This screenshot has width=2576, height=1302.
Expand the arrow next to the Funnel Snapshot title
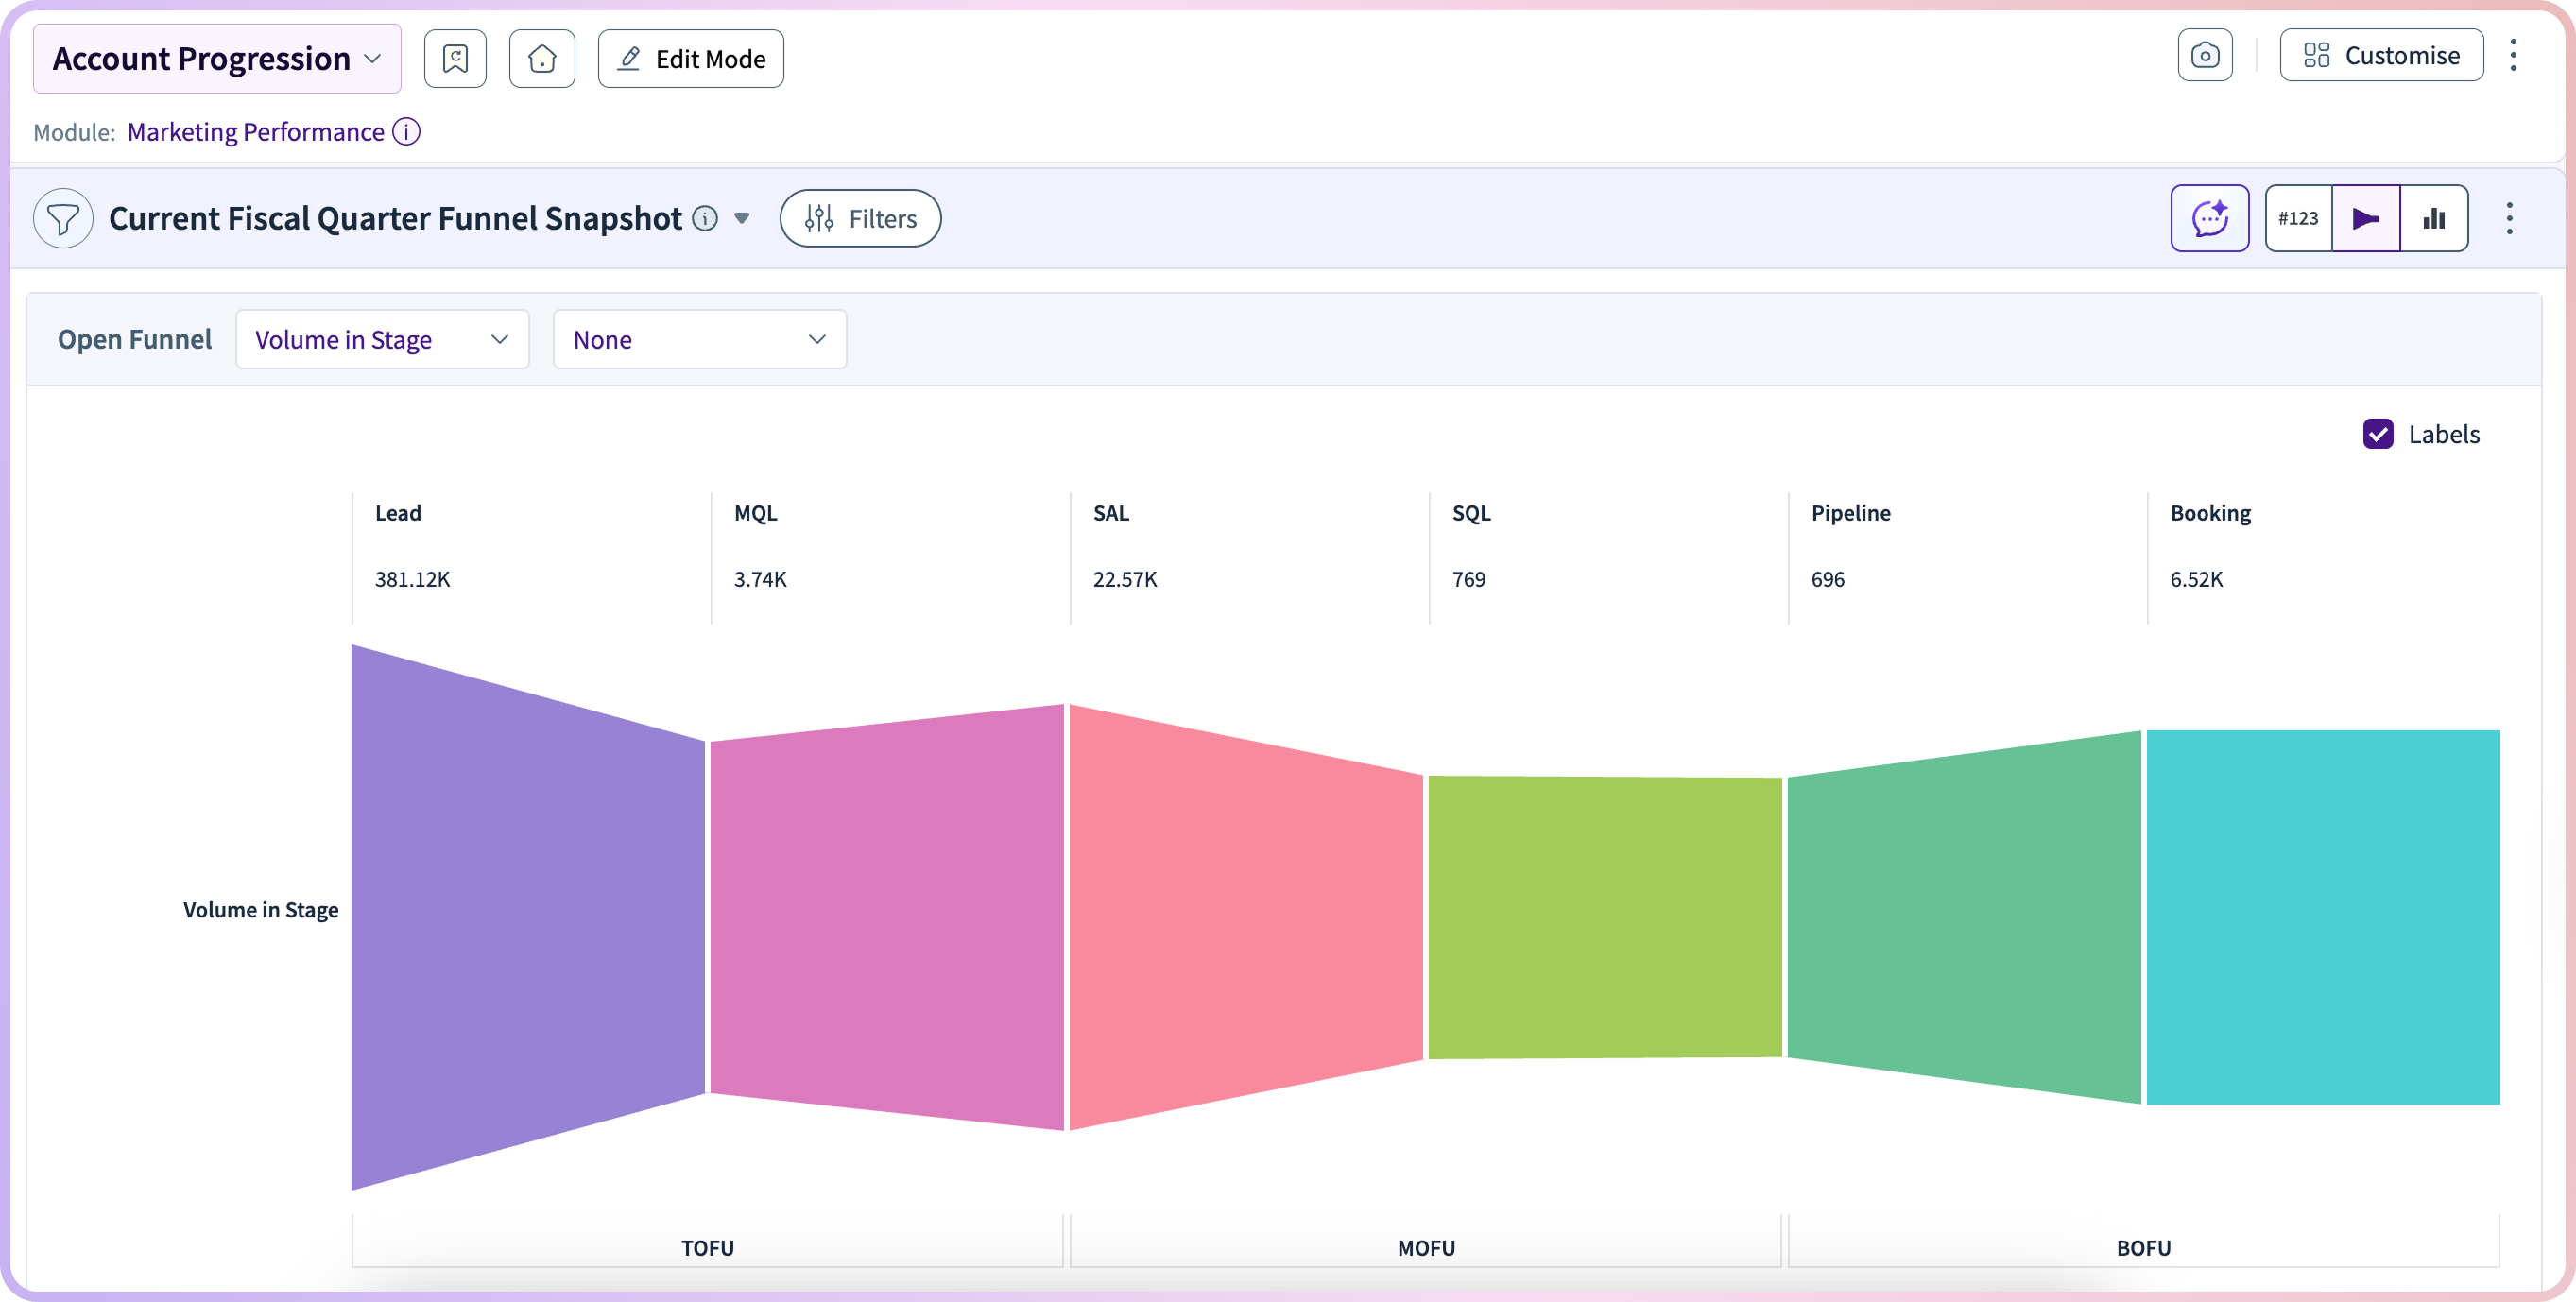[742, 218]
